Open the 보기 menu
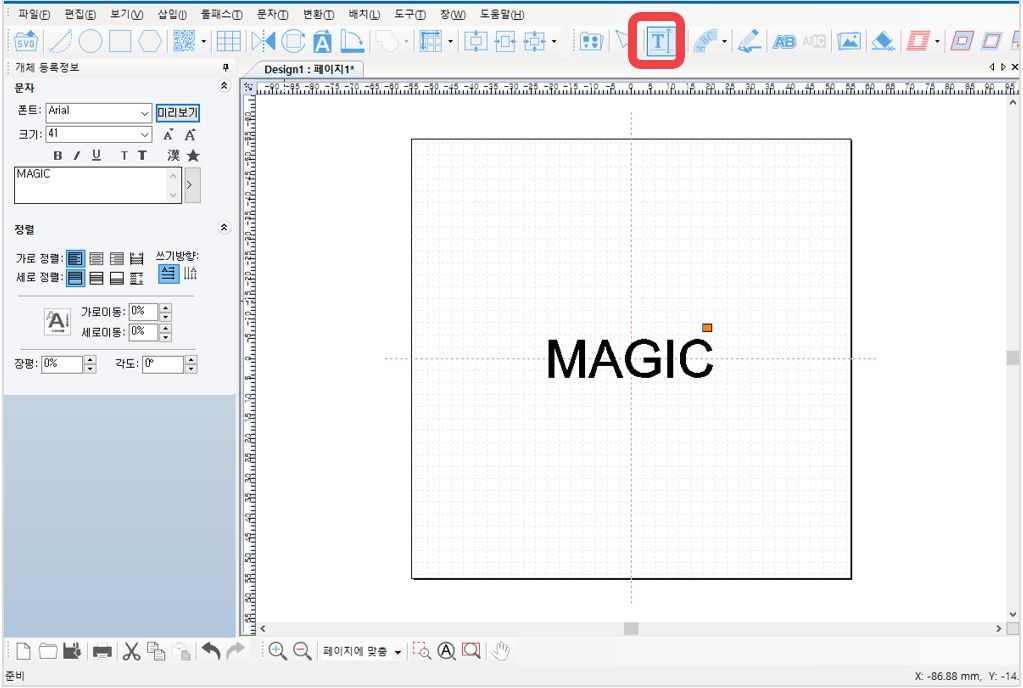The height and width of the screenshot is (688, 1023). click(x=127, y=14)
